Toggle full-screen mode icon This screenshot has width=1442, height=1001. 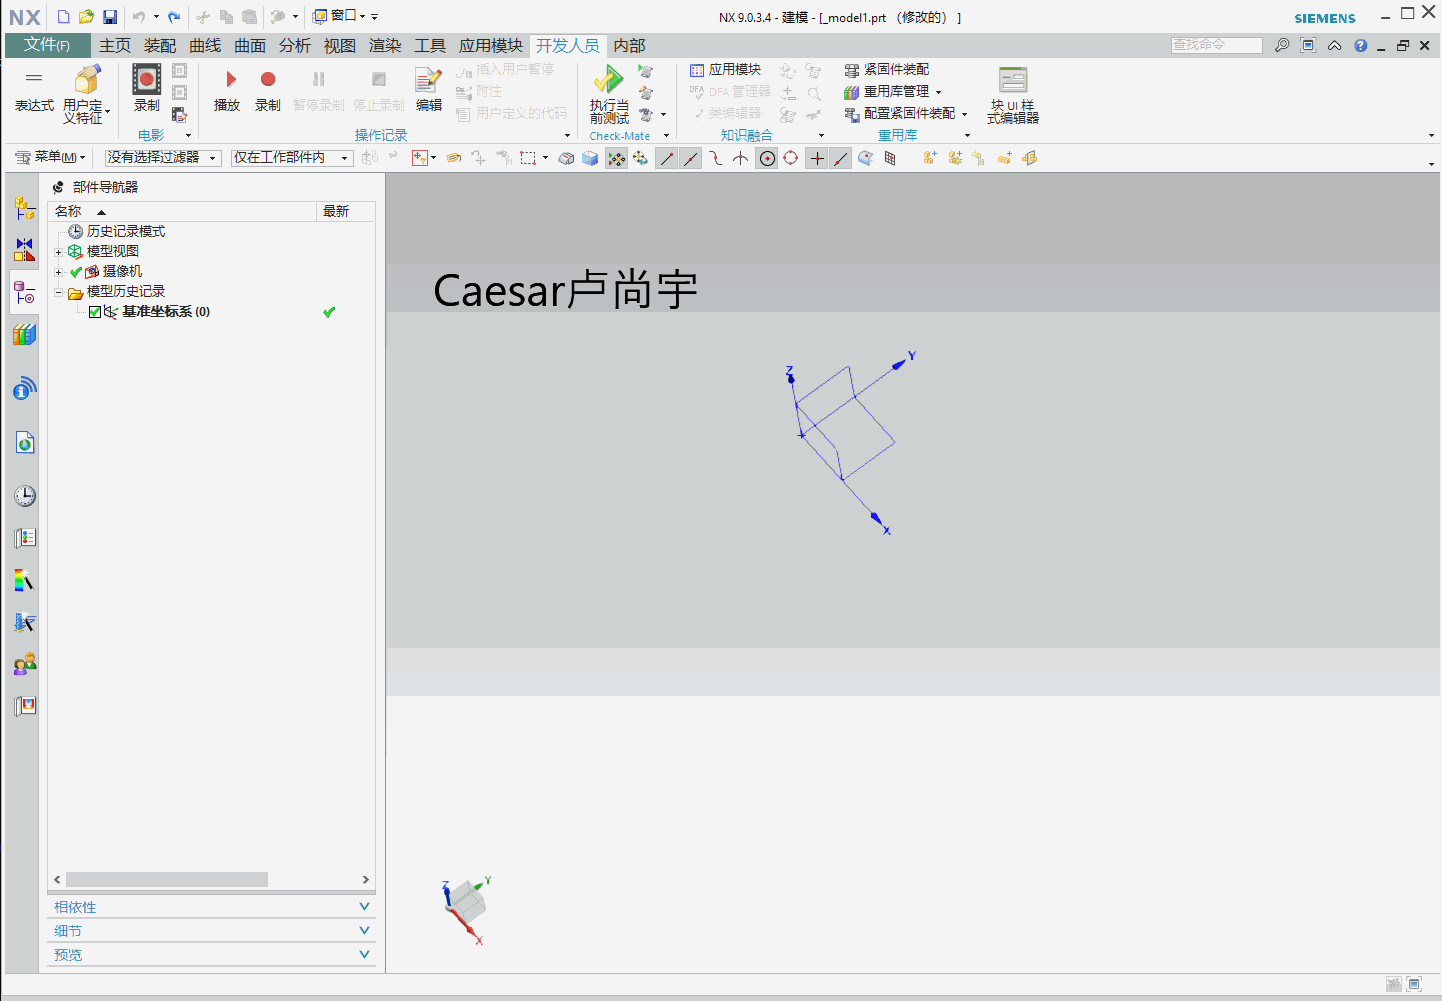pyautogui.click(x=1308, y=45)
